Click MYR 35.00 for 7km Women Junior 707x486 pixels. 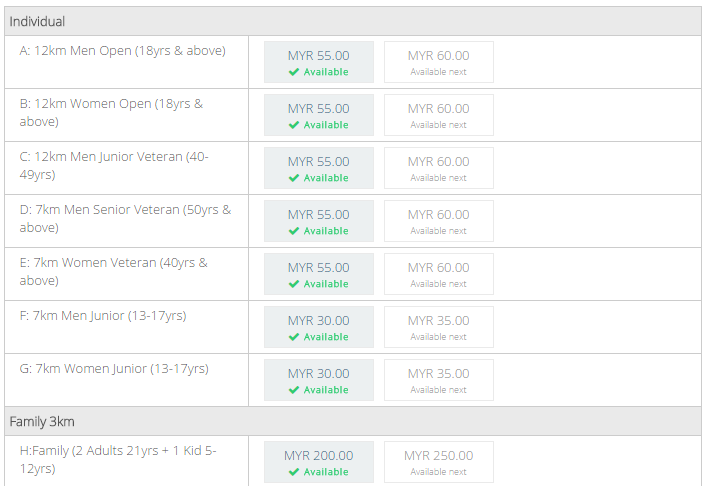pyautogui.click(x=438, y=380)
